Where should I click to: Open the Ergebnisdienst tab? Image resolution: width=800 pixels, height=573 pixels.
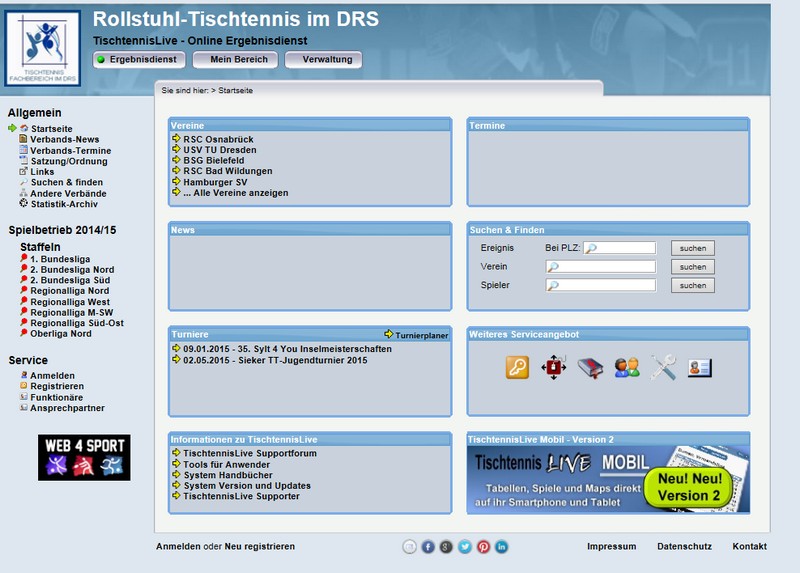(136, 60)
